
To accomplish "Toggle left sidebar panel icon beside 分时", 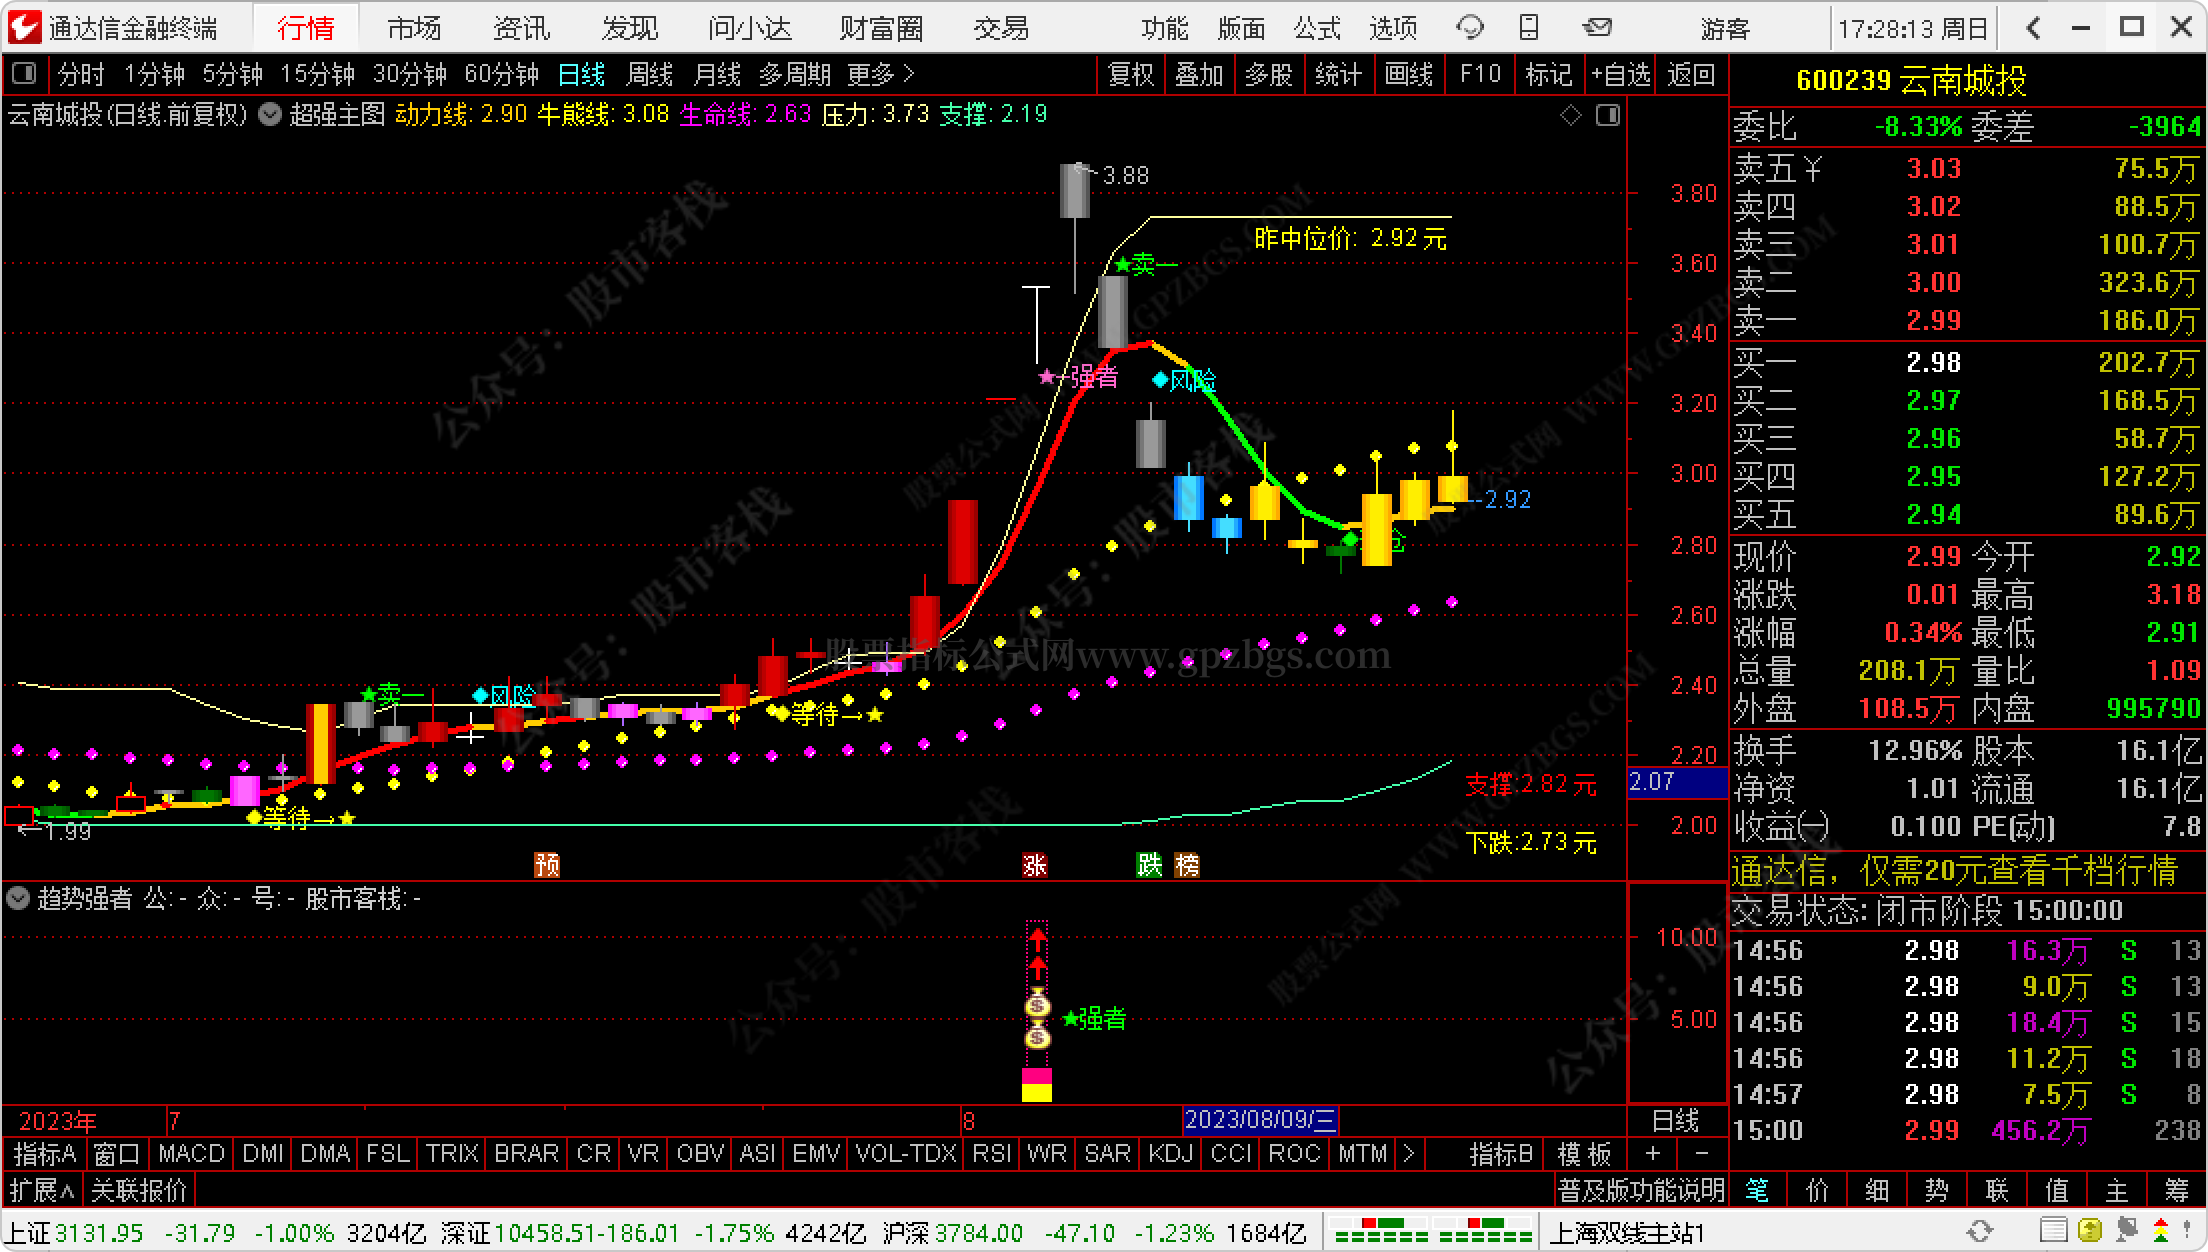I will click(23, 74).
